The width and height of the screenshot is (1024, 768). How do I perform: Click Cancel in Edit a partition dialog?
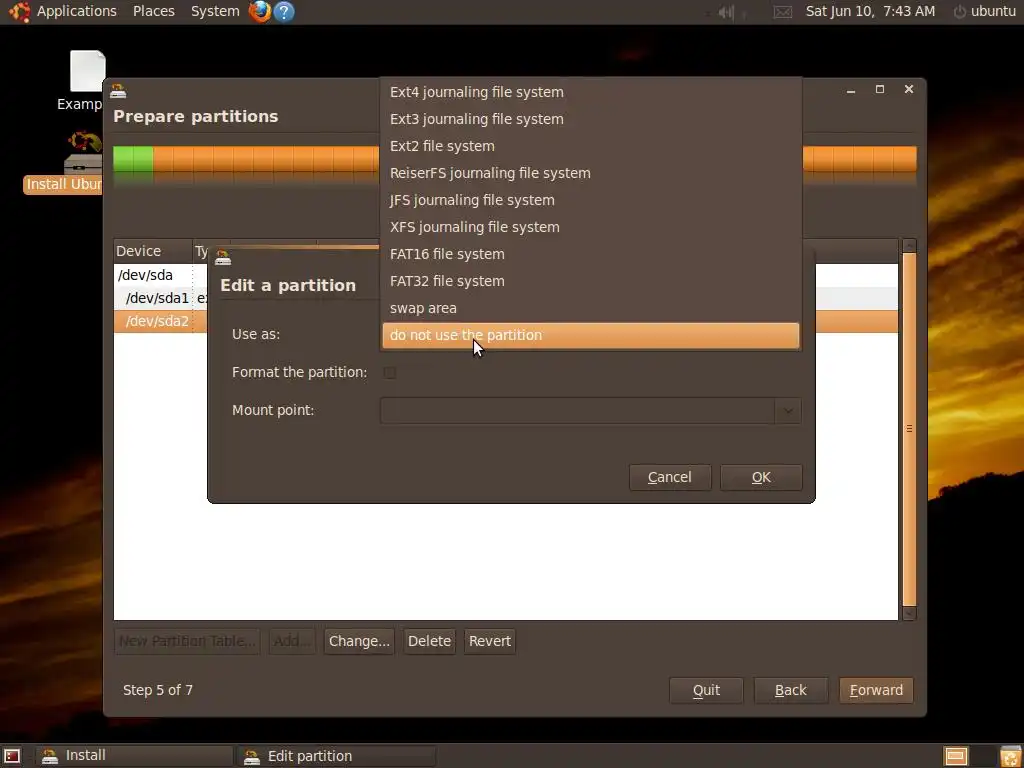point(669,477)
